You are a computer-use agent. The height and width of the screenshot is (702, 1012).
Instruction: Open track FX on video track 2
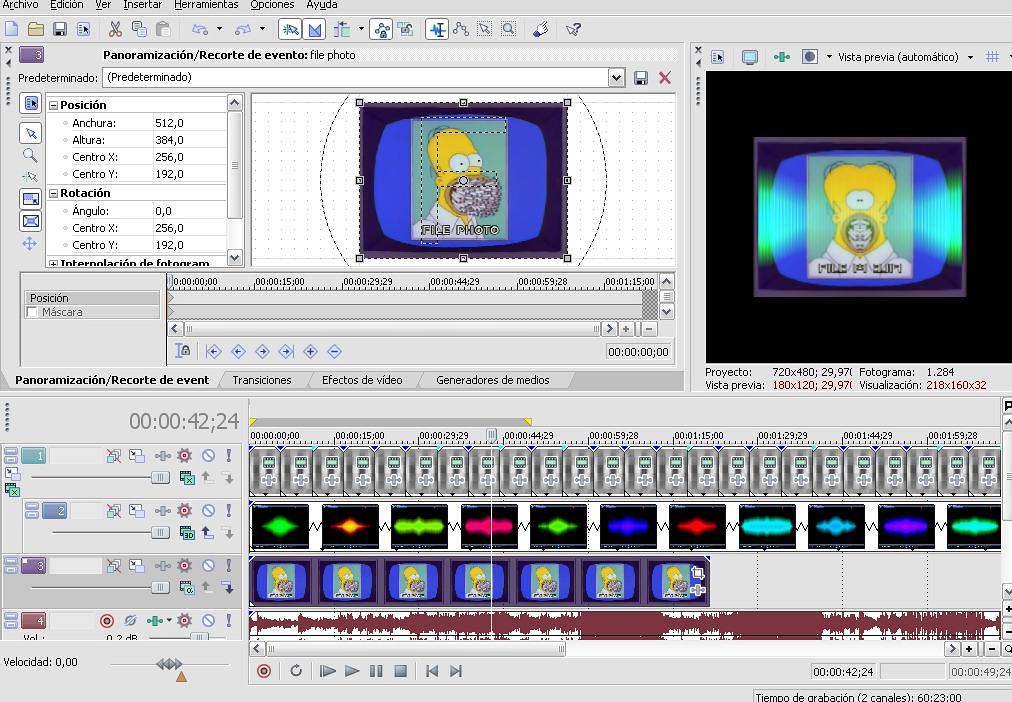point(163,511)
